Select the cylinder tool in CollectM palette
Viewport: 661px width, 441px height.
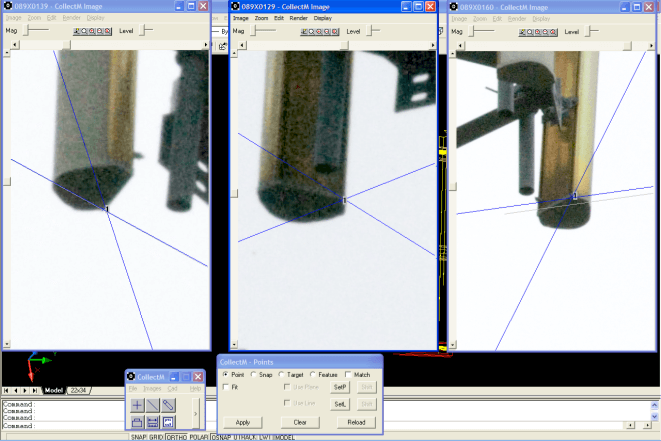[x=168, y=405]
